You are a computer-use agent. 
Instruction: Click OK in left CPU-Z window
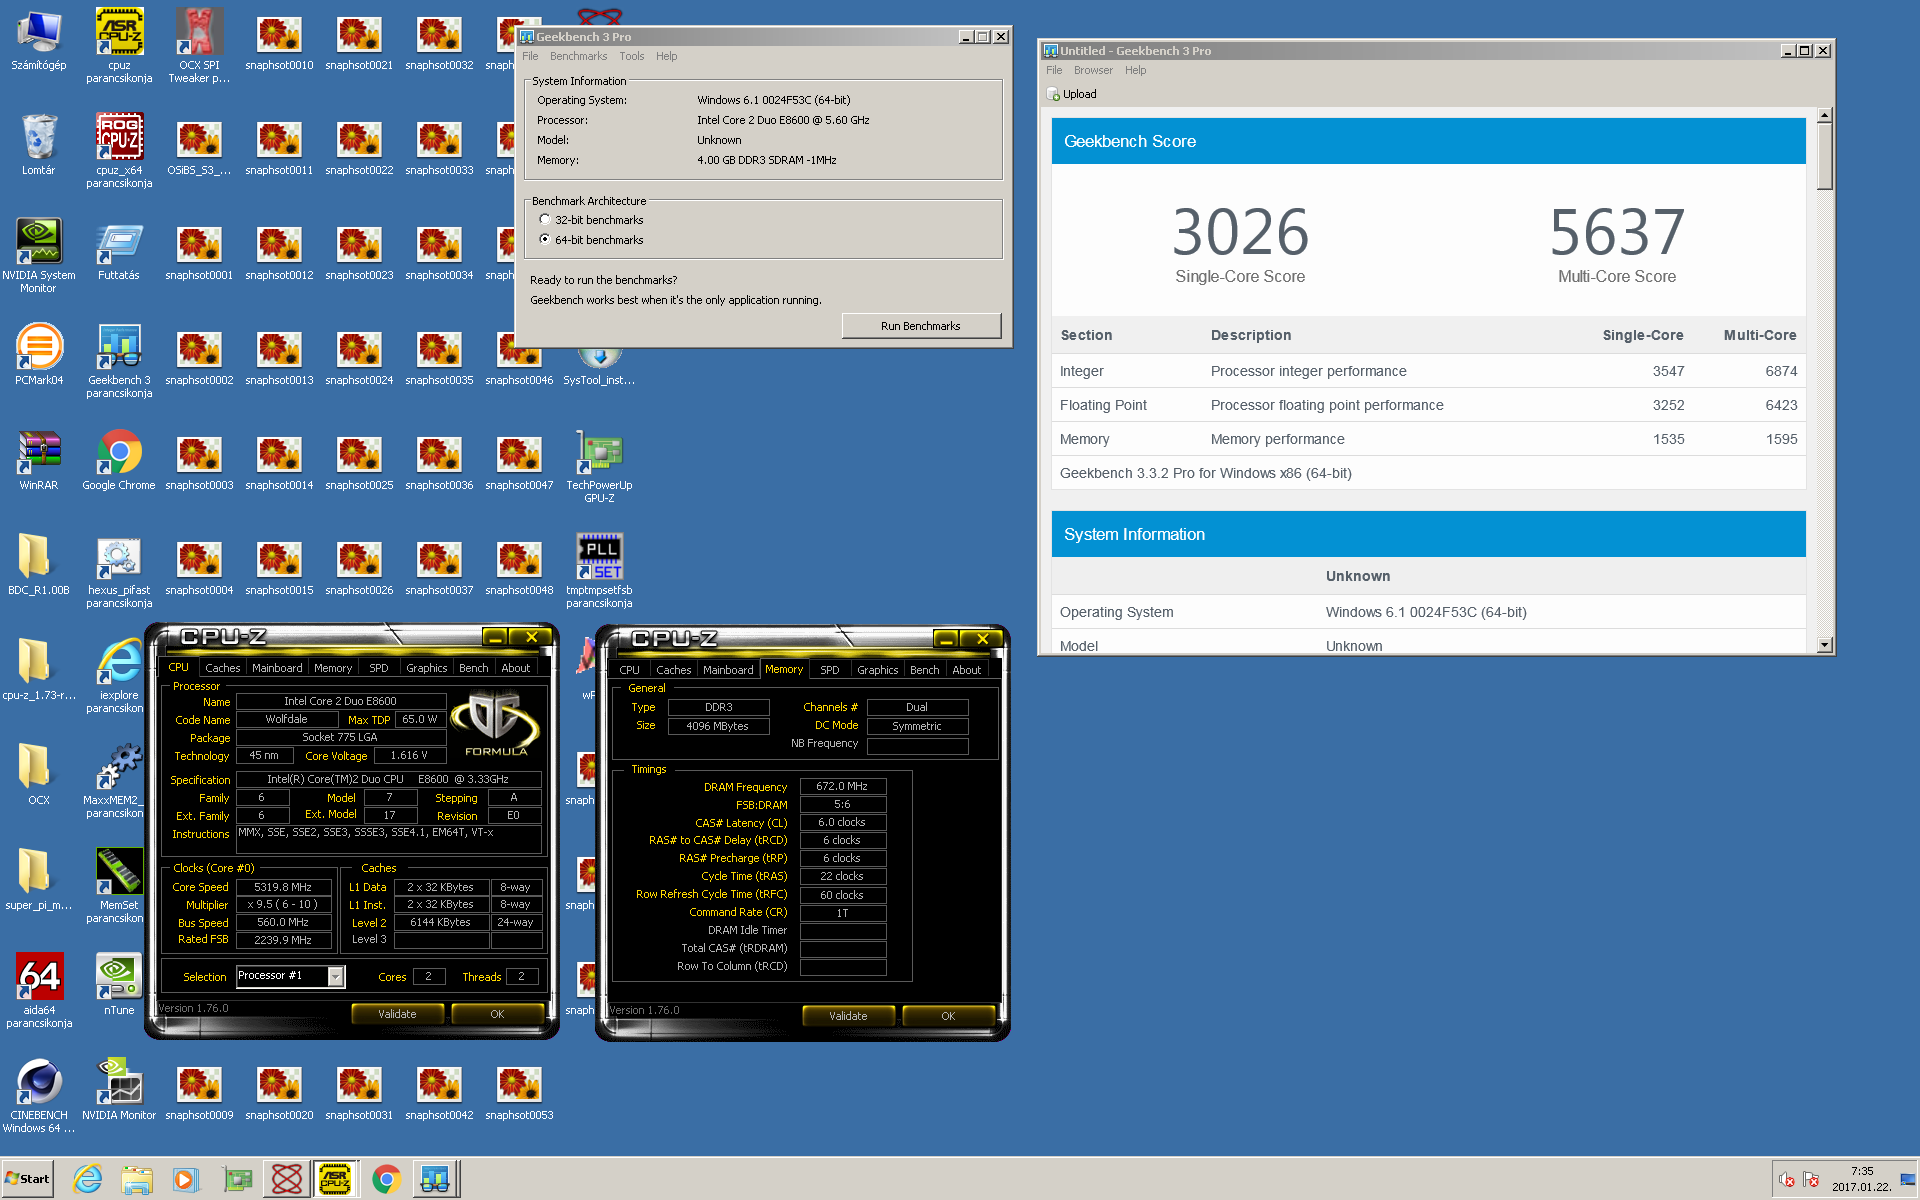tap(497, 1014)
